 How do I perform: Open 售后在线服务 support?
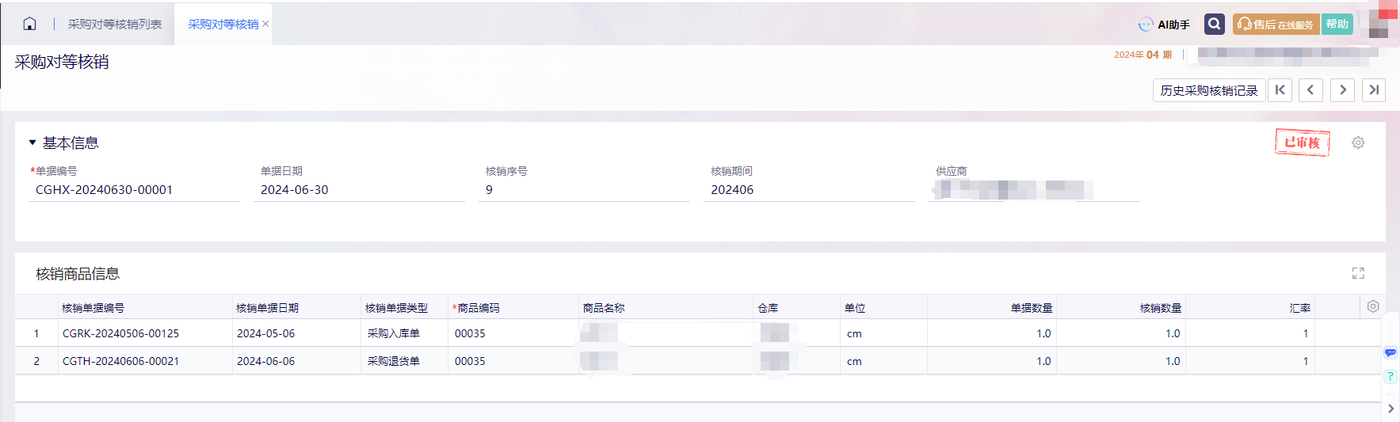pyautogui.click(x=1275, y=24)
